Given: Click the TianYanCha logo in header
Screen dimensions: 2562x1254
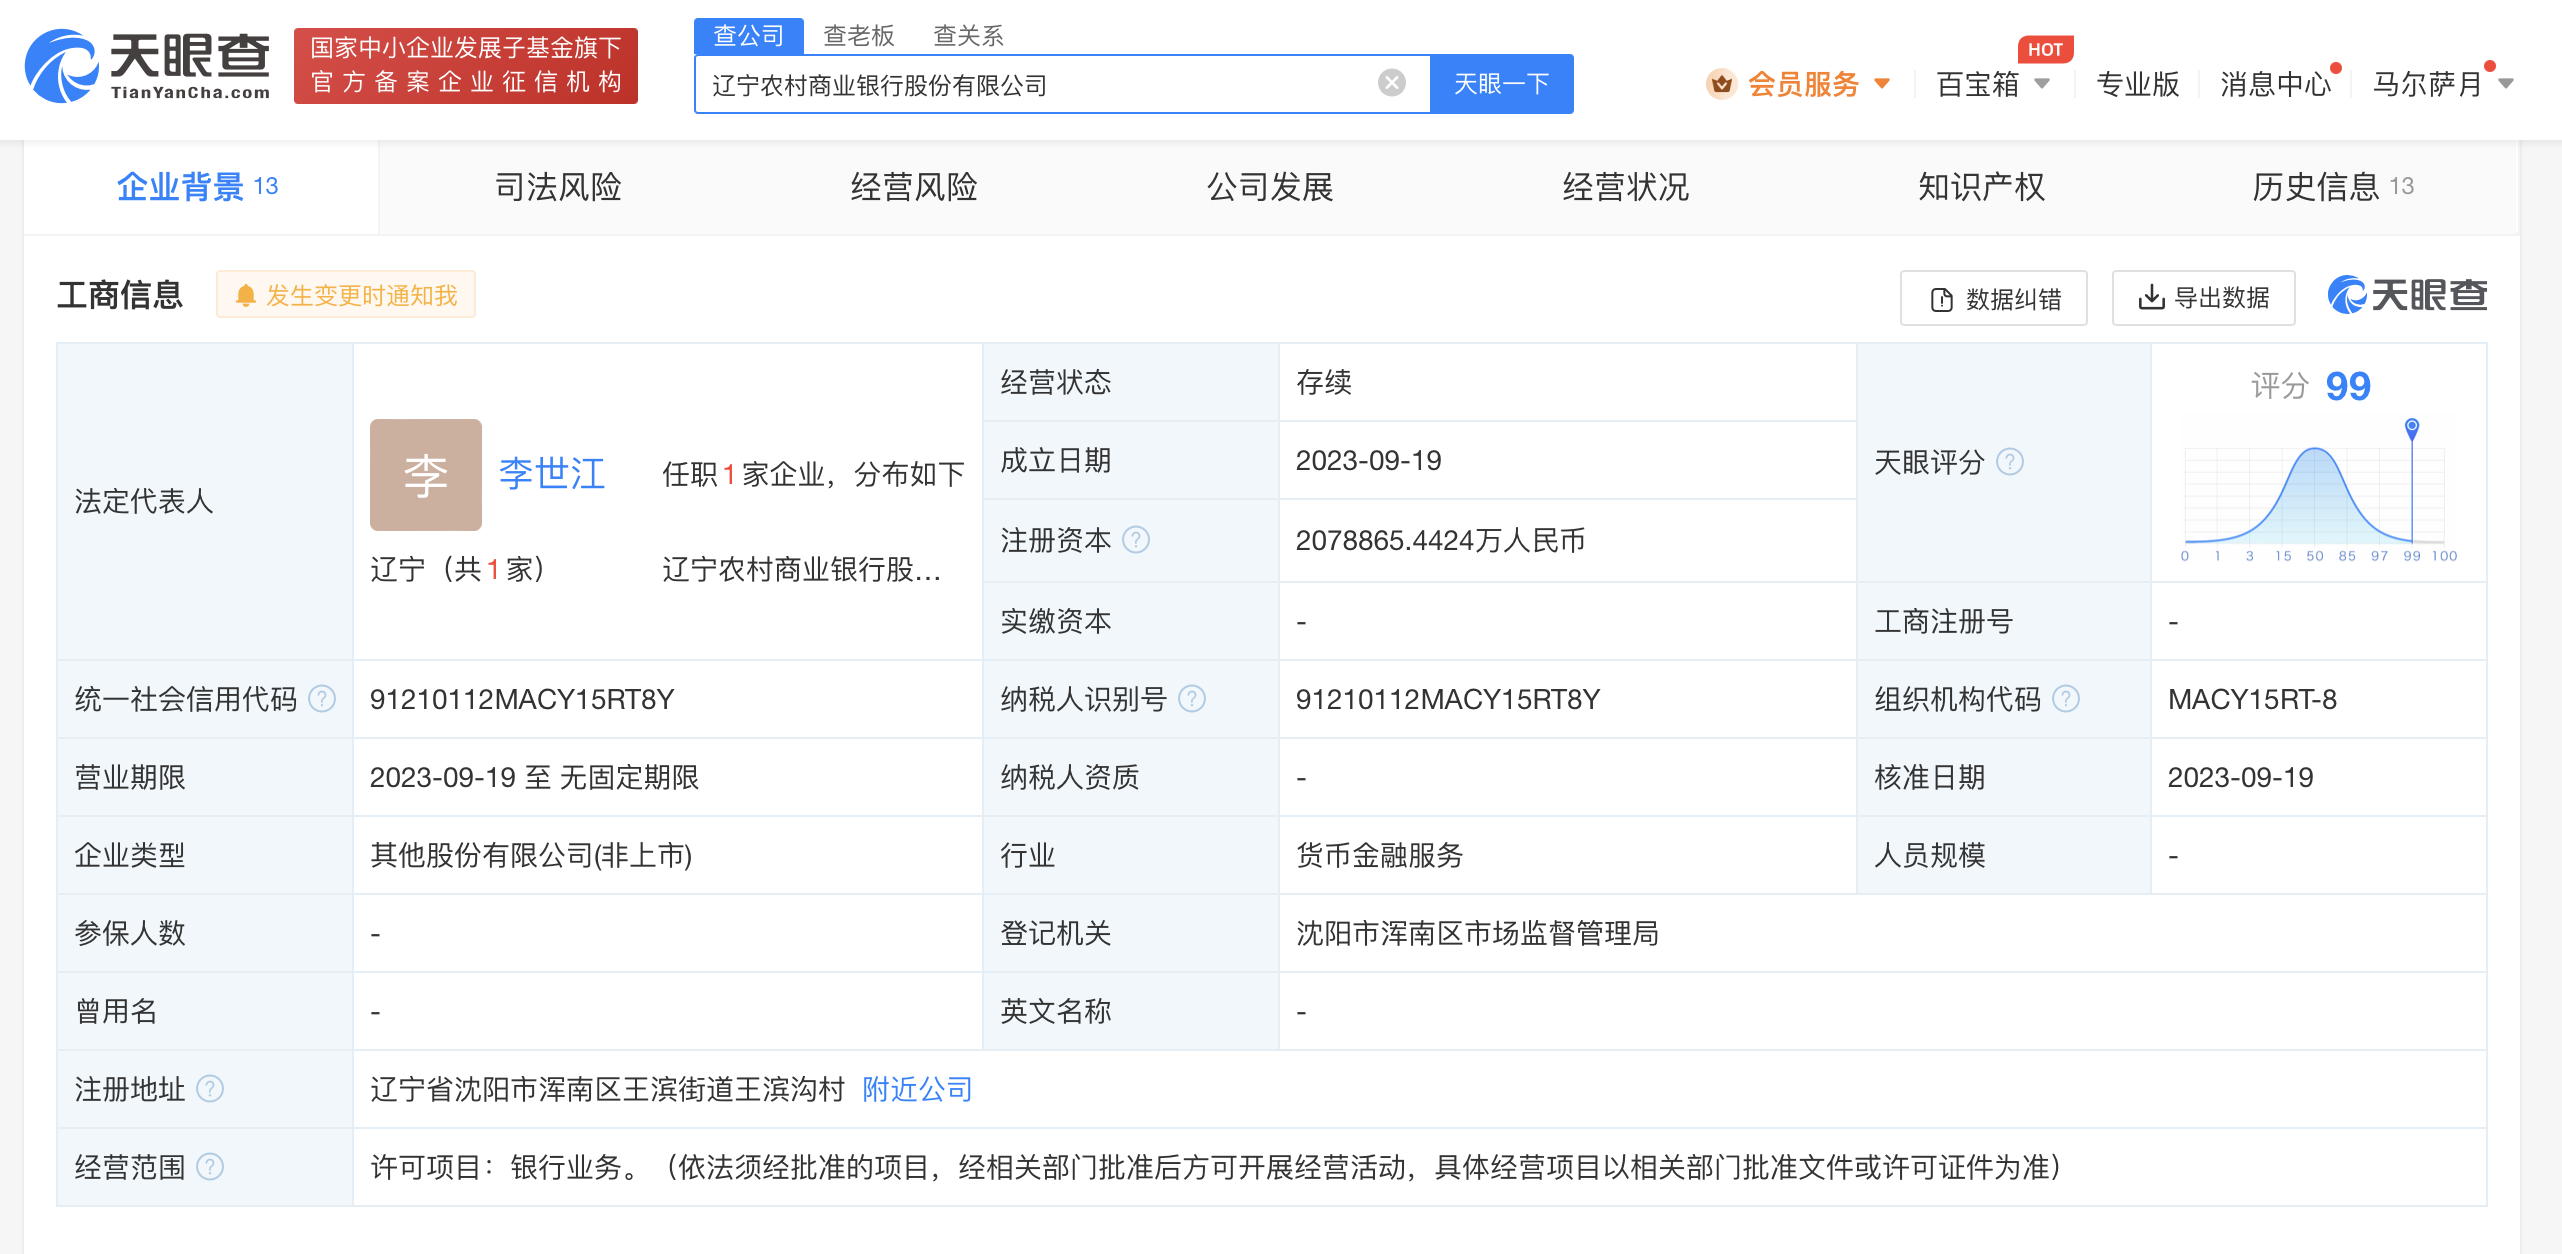Looking at the screenshot, I should tap(148, 65).
